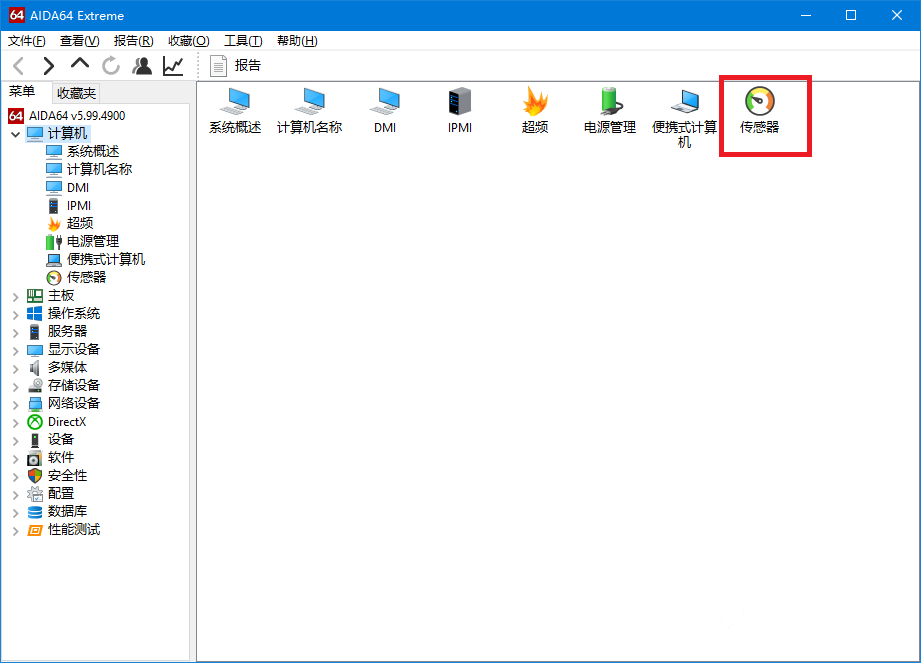Viewport: 921px width, 663px height.
Task: Expand the 安全性 tree node
Action: (x=16, y=477)
